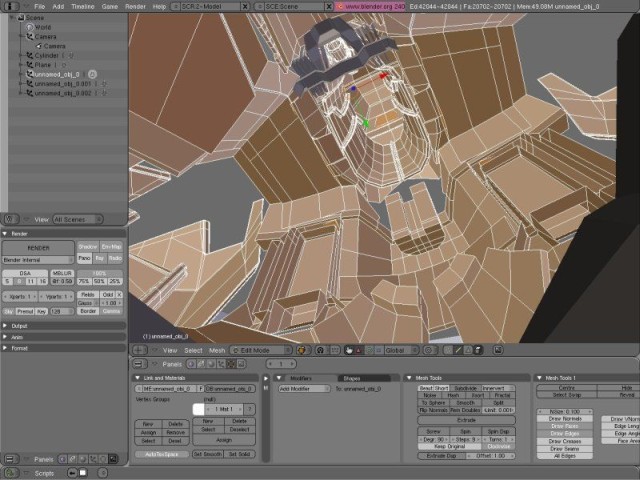640x480 pixels.
Task: Click the info window type icon at top-left
Action: [x=11, y=6]
